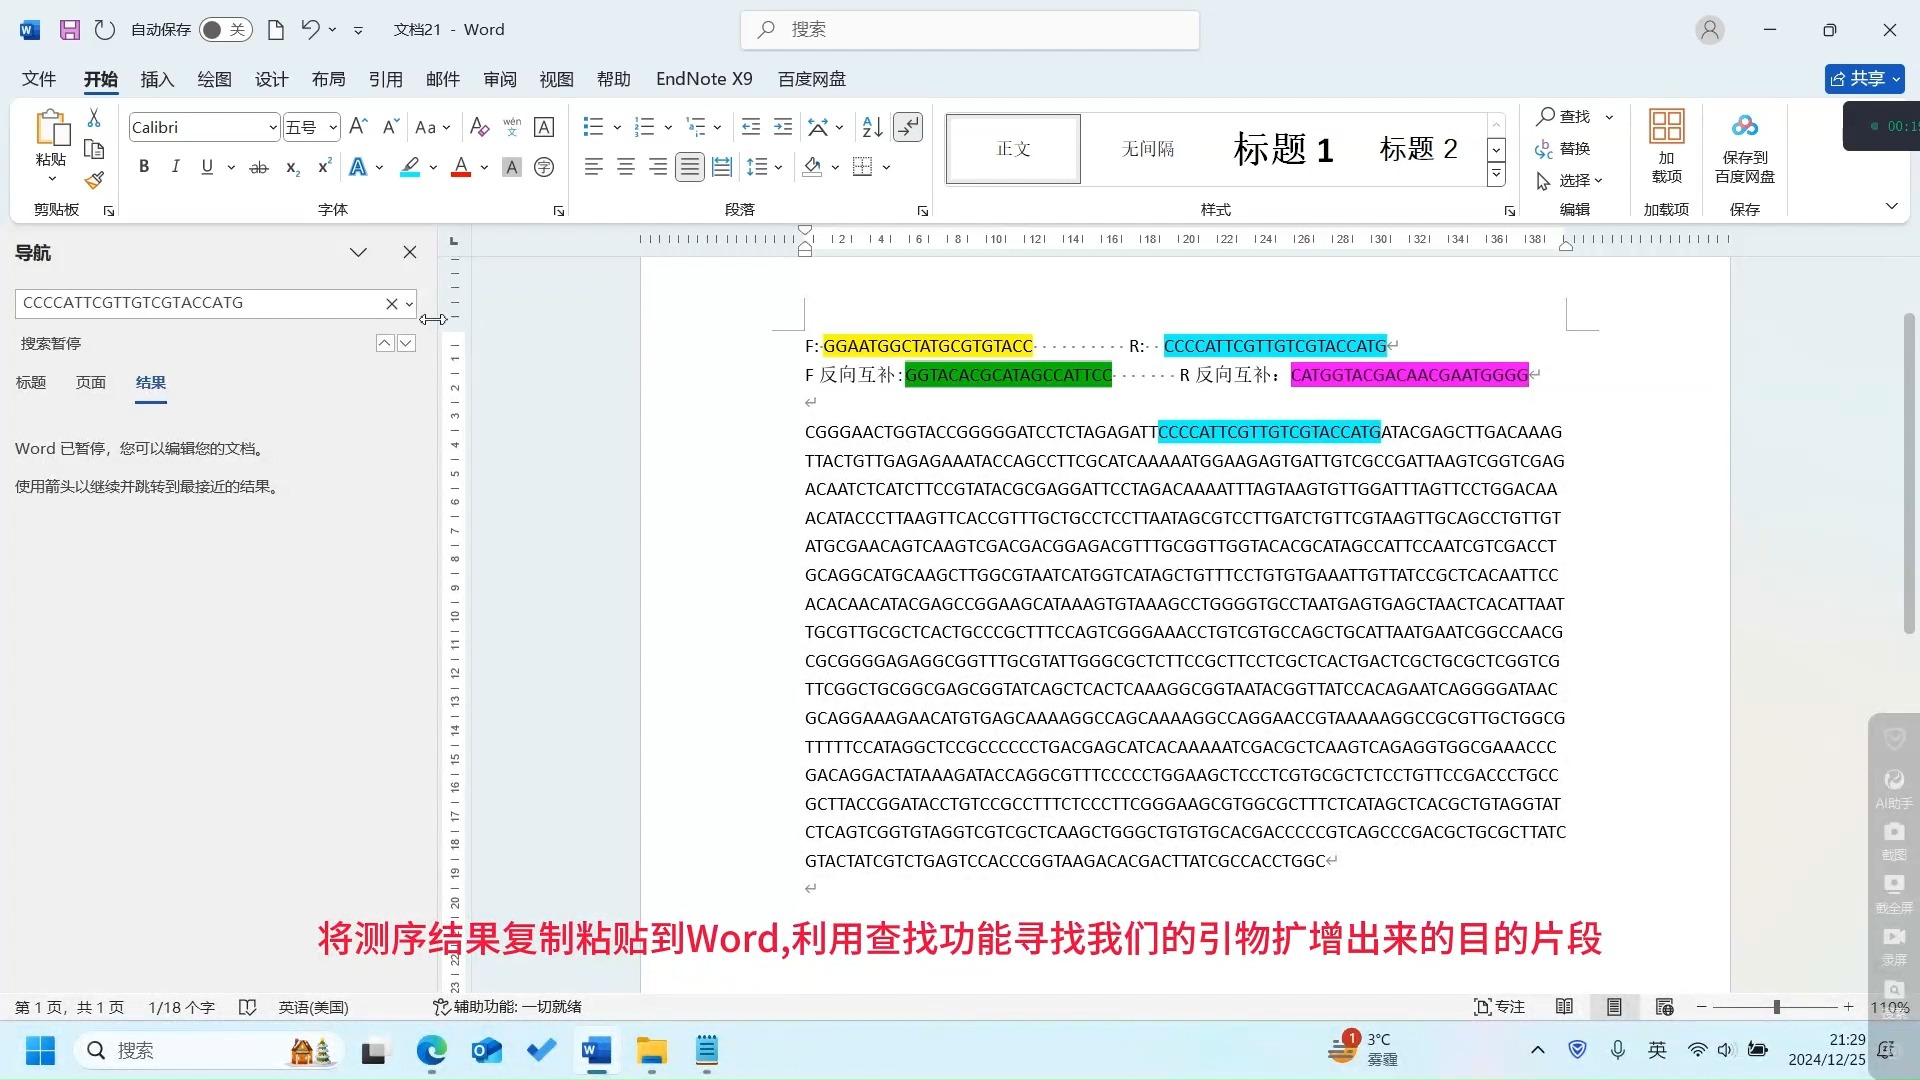Open the font size dropdown
Image resolution: width=1920 pixels, height=1080 pixels.
(333, 127)
